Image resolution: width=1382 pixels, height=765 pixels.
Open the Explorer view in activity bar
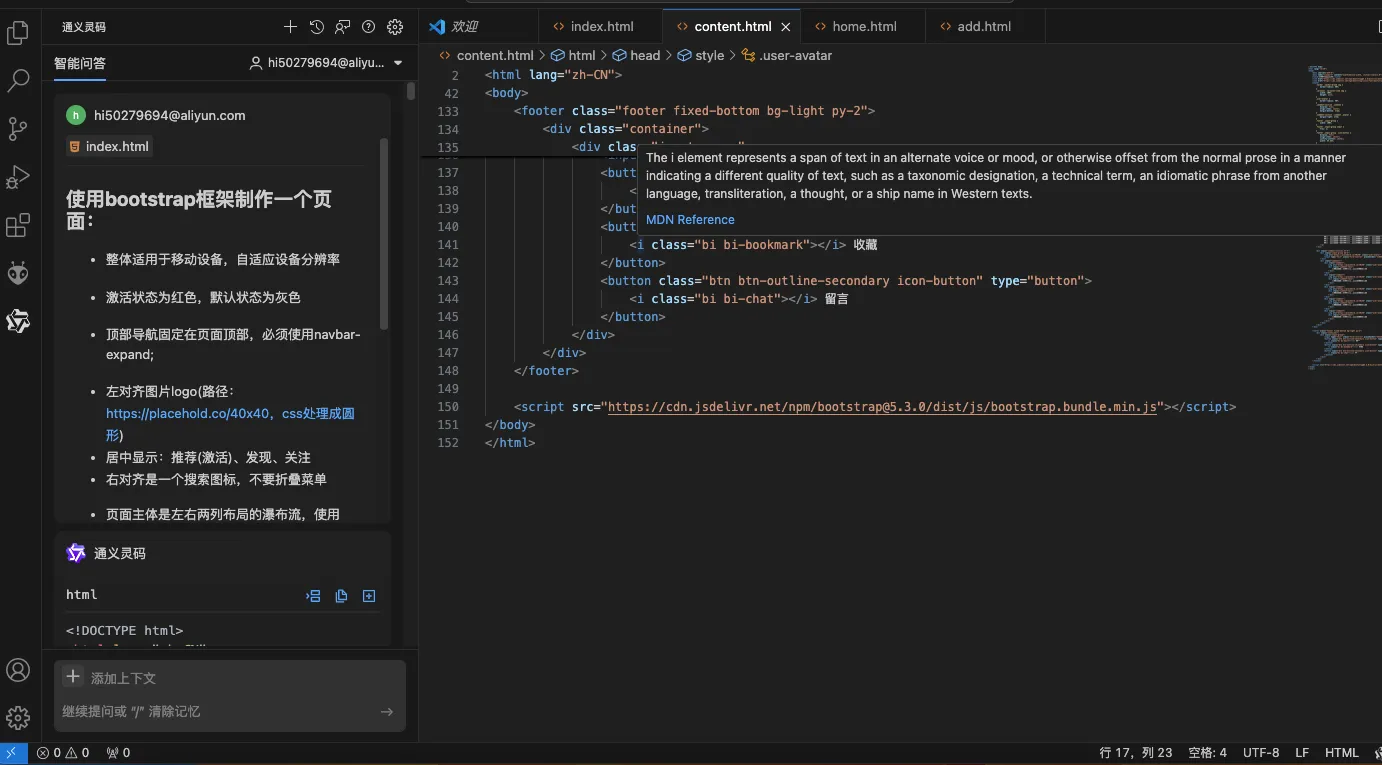pyautogui.click(x=18, y=34)
